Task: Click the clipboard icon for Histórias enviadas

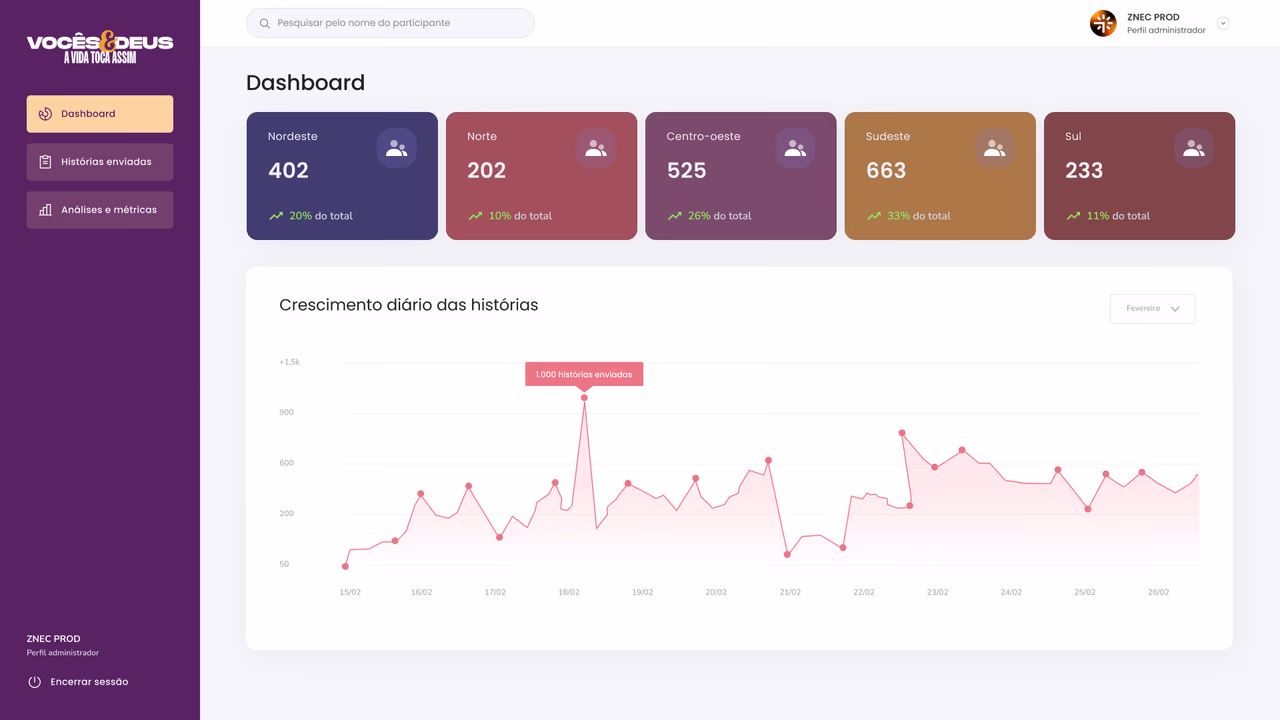Action: [x=45, y=162]
